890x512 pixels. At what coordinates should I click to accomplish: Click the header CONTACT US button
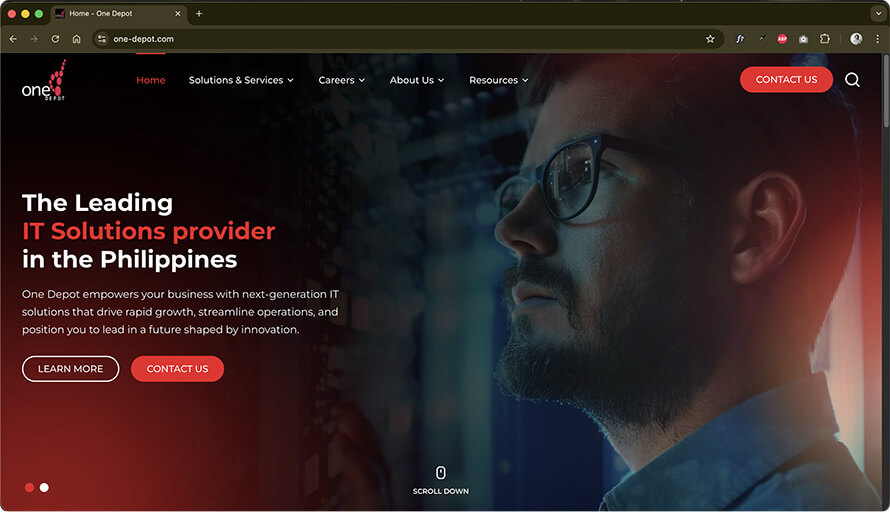click(786, 79)
